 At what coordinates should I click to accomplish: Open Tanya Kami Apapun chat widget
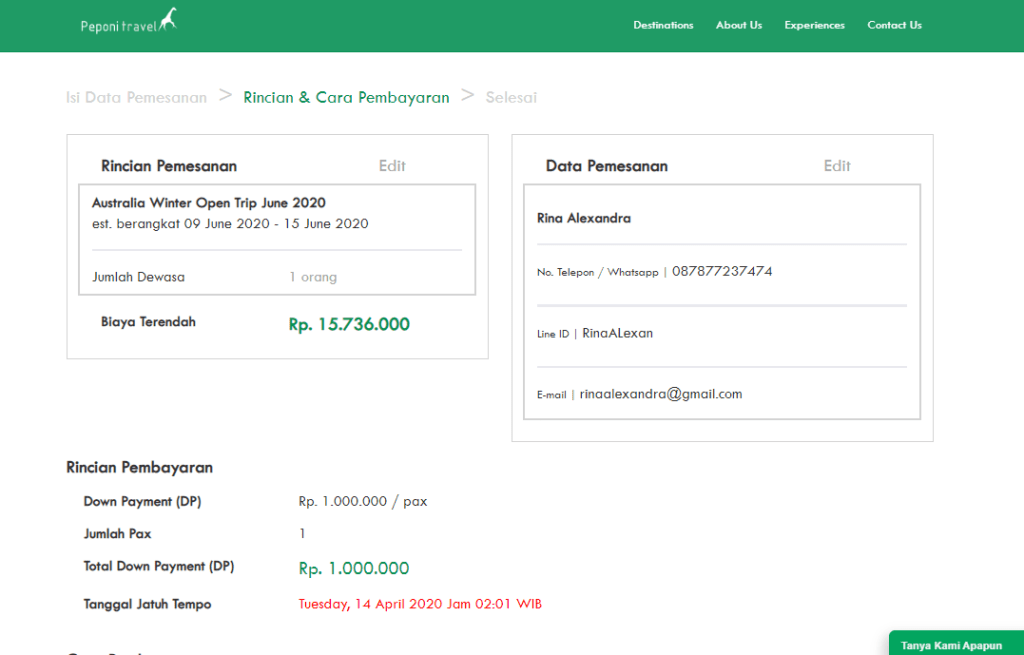(x=951, y=645)
